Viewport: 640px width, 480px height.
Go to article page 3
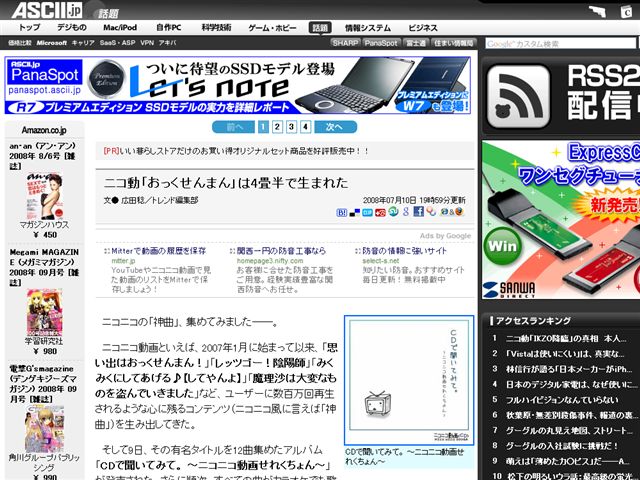coord(291,127)
